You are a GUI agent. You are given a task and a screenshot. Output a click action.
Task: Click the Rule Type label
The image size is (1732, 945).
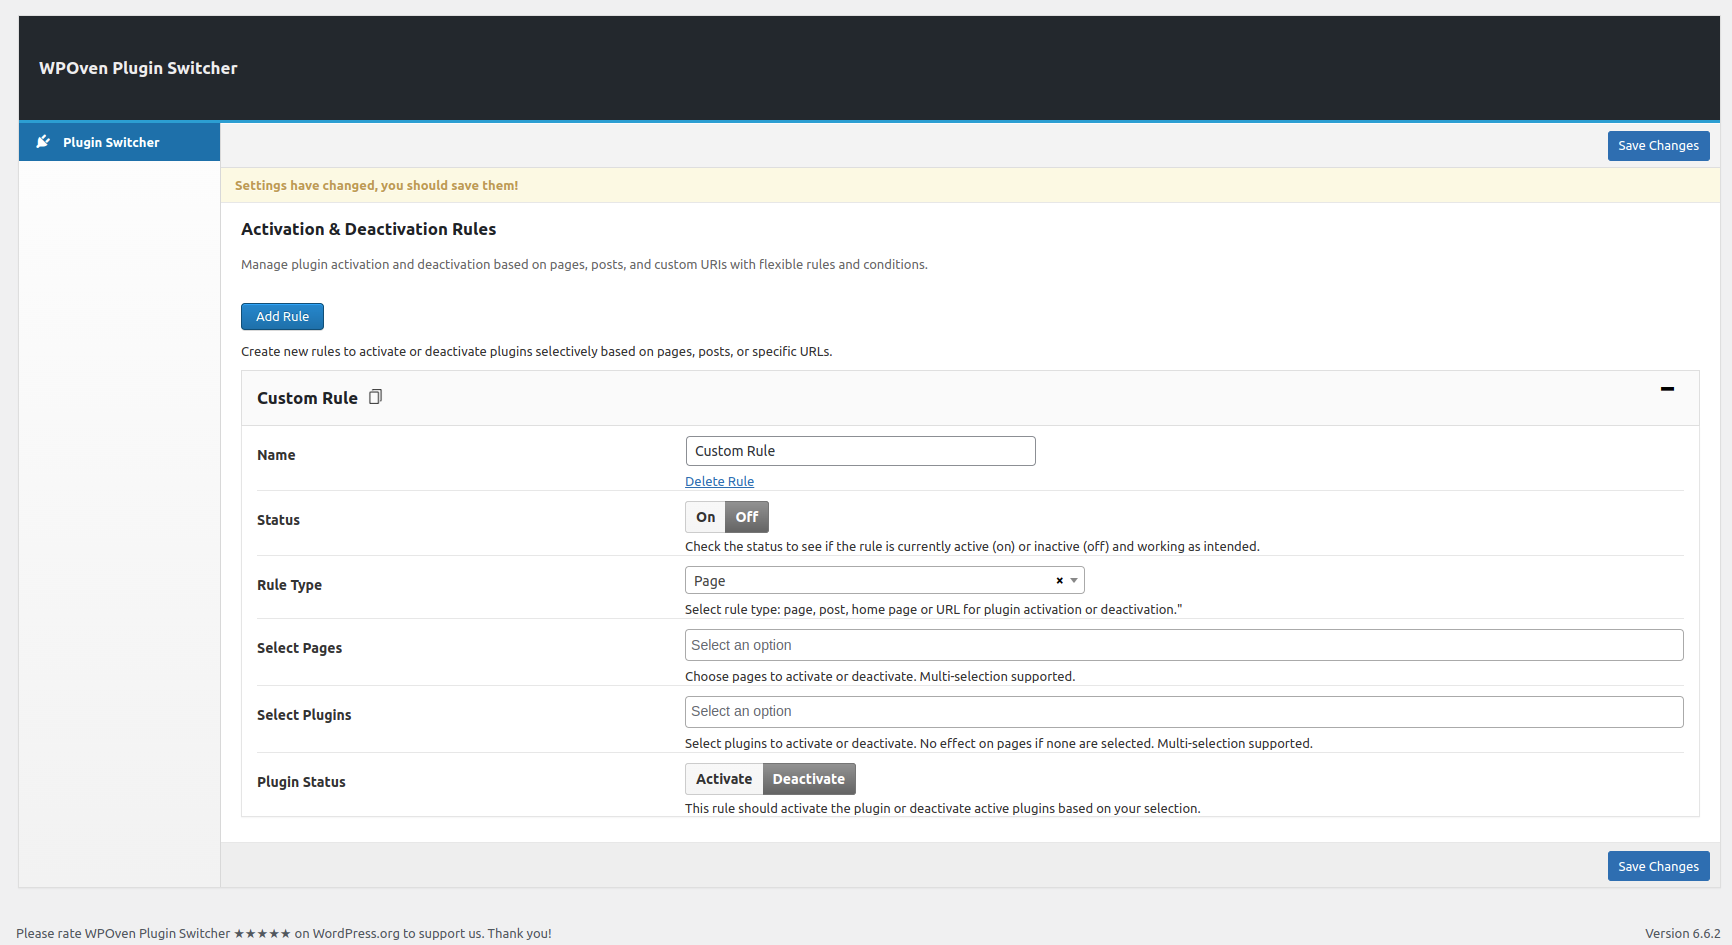[x=289, y=585]
